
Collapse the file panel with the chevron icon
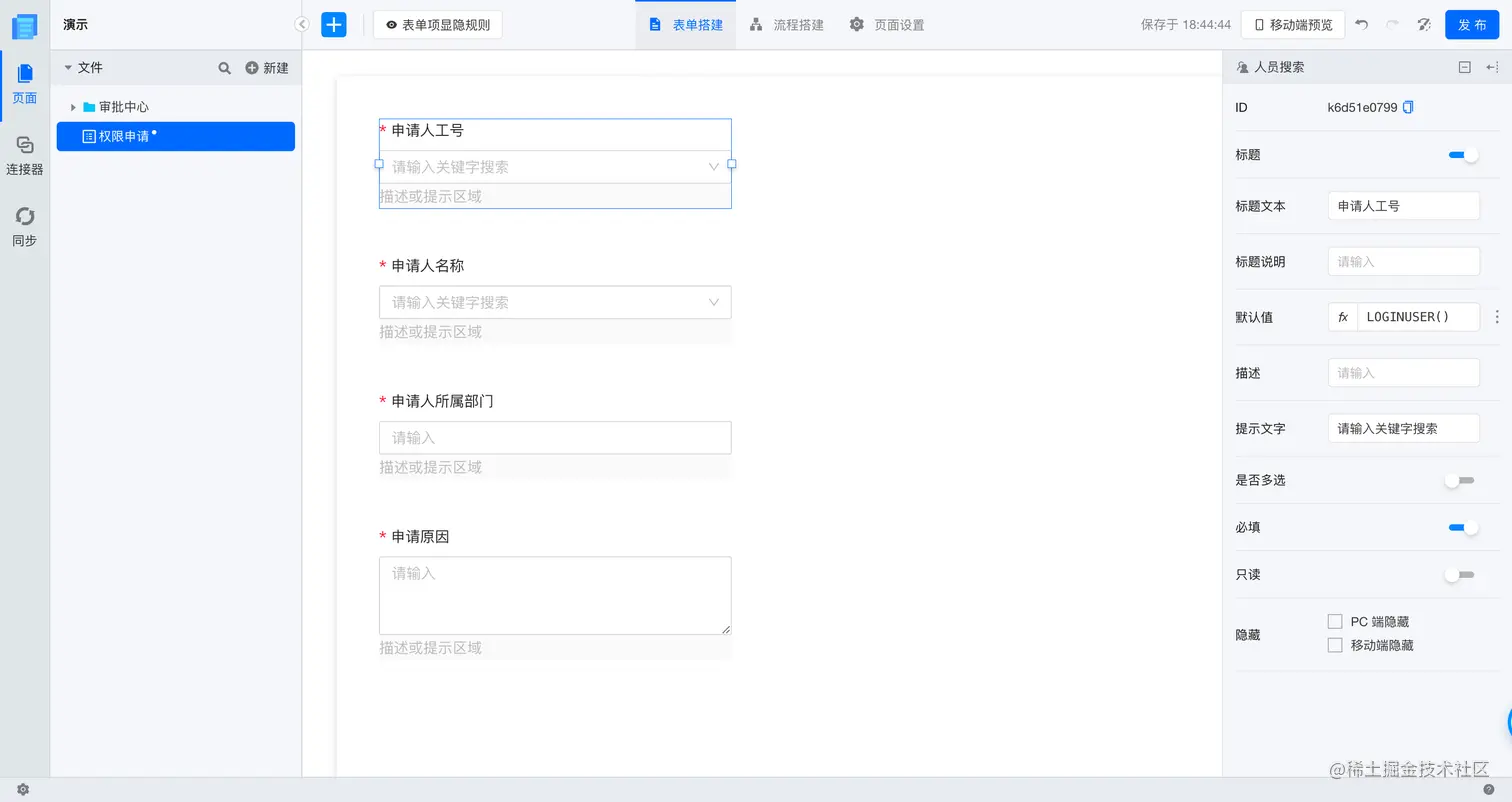(x=302, y=25)
